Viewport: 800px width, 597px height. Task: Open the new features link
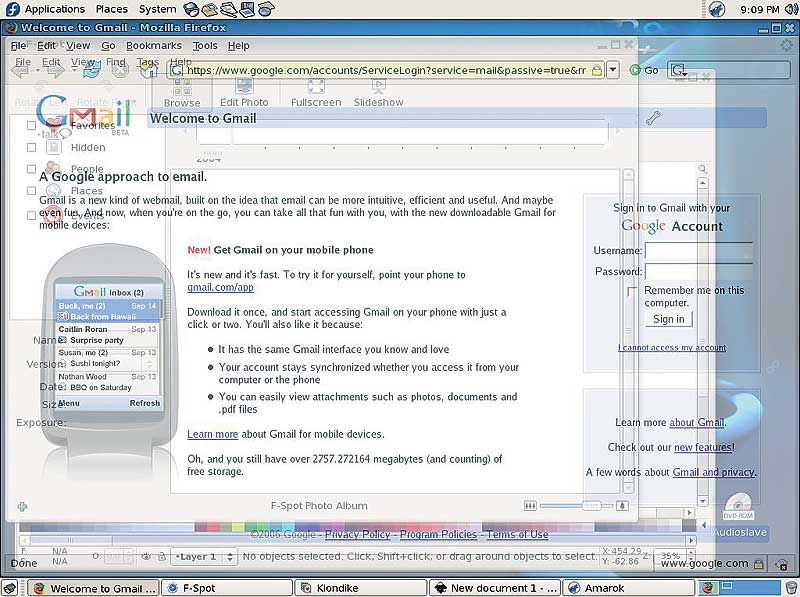pyautogui.click(x=703, y=447)
